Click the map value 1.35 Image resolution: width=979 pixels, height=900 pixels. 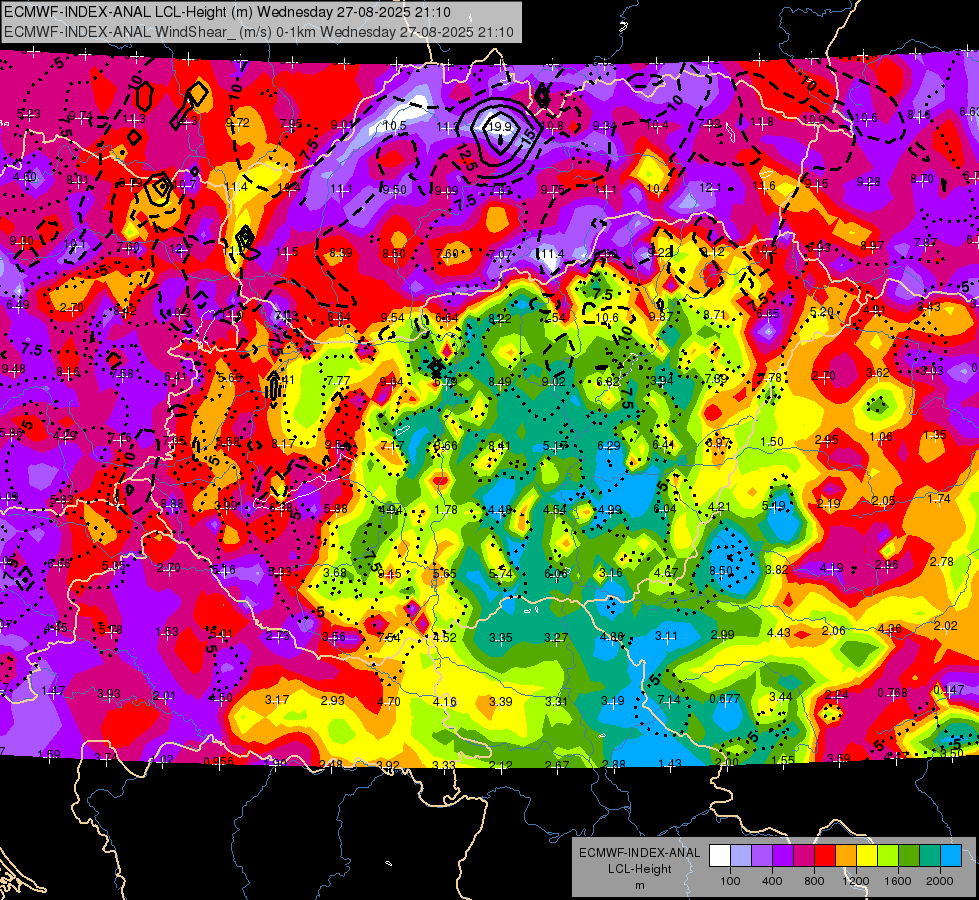pyautogui.click(x=935, y=435)
